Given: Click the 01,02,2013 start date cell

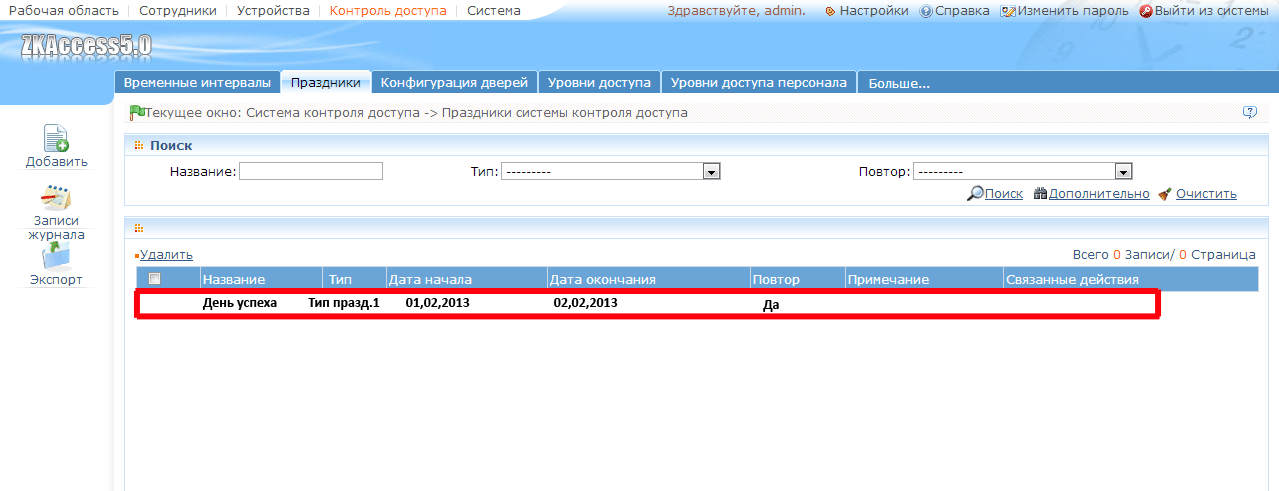Looking at the screenshot, I should [x=438, y=303].
